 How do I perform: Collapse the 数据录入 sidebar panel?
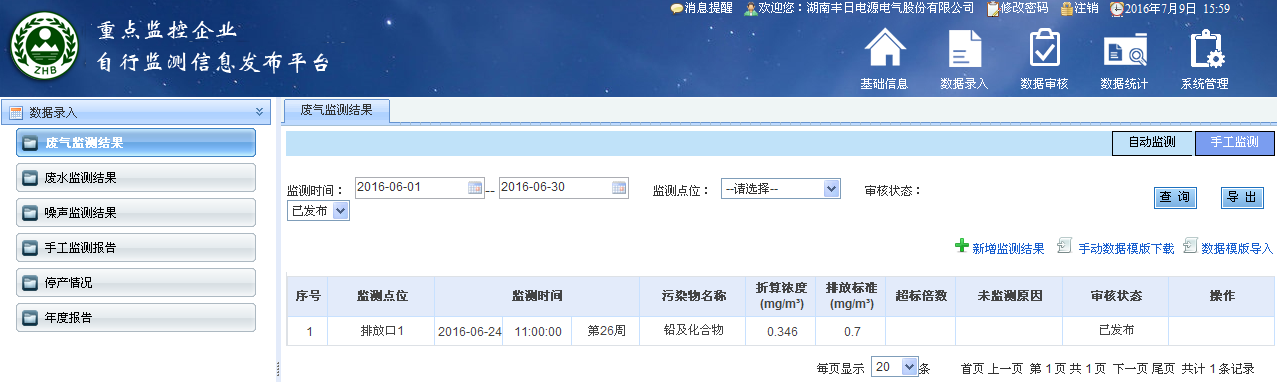pos(259,112)
